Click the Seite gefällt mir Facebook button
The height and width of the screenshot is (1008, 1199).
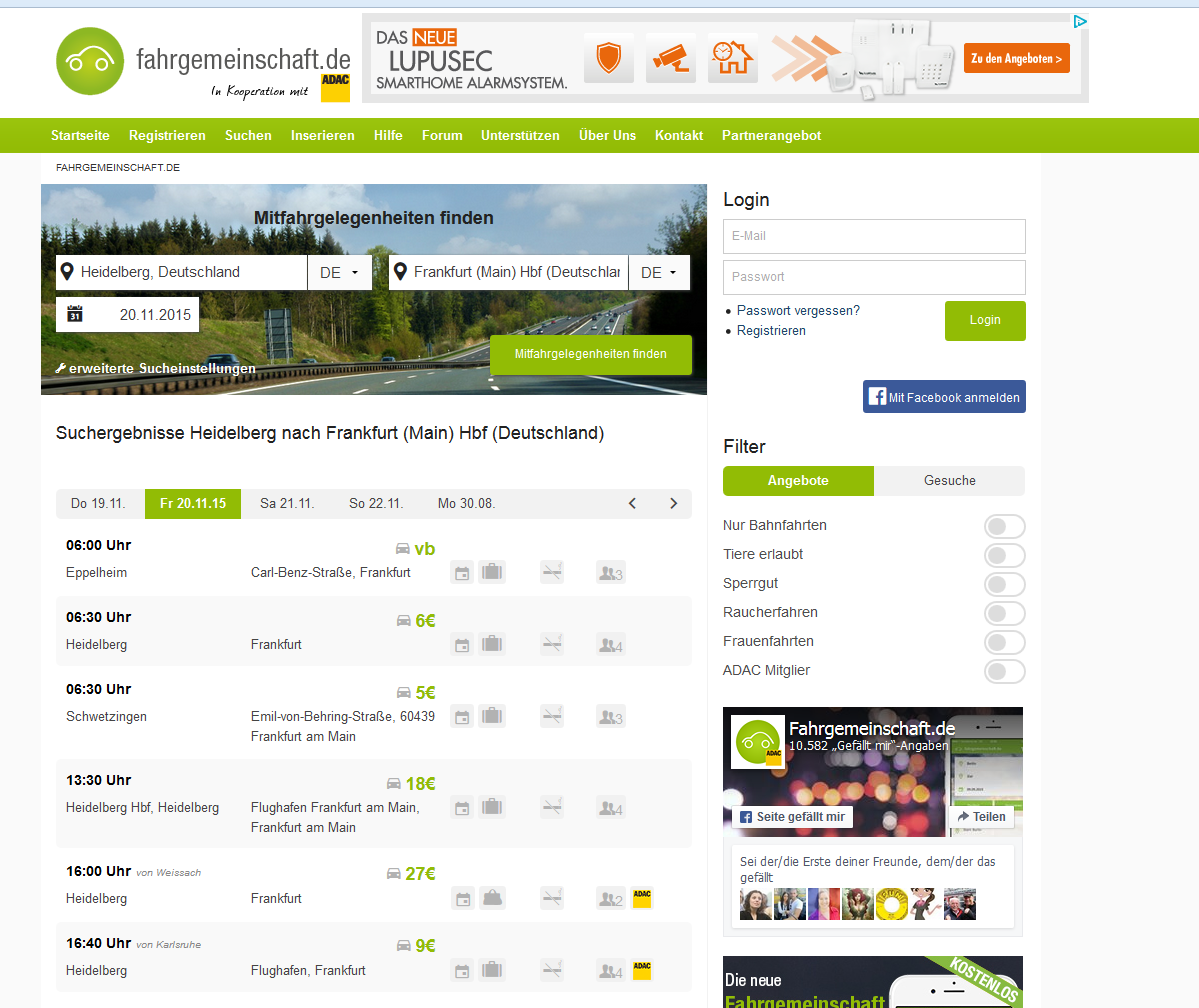click(792, 817)
